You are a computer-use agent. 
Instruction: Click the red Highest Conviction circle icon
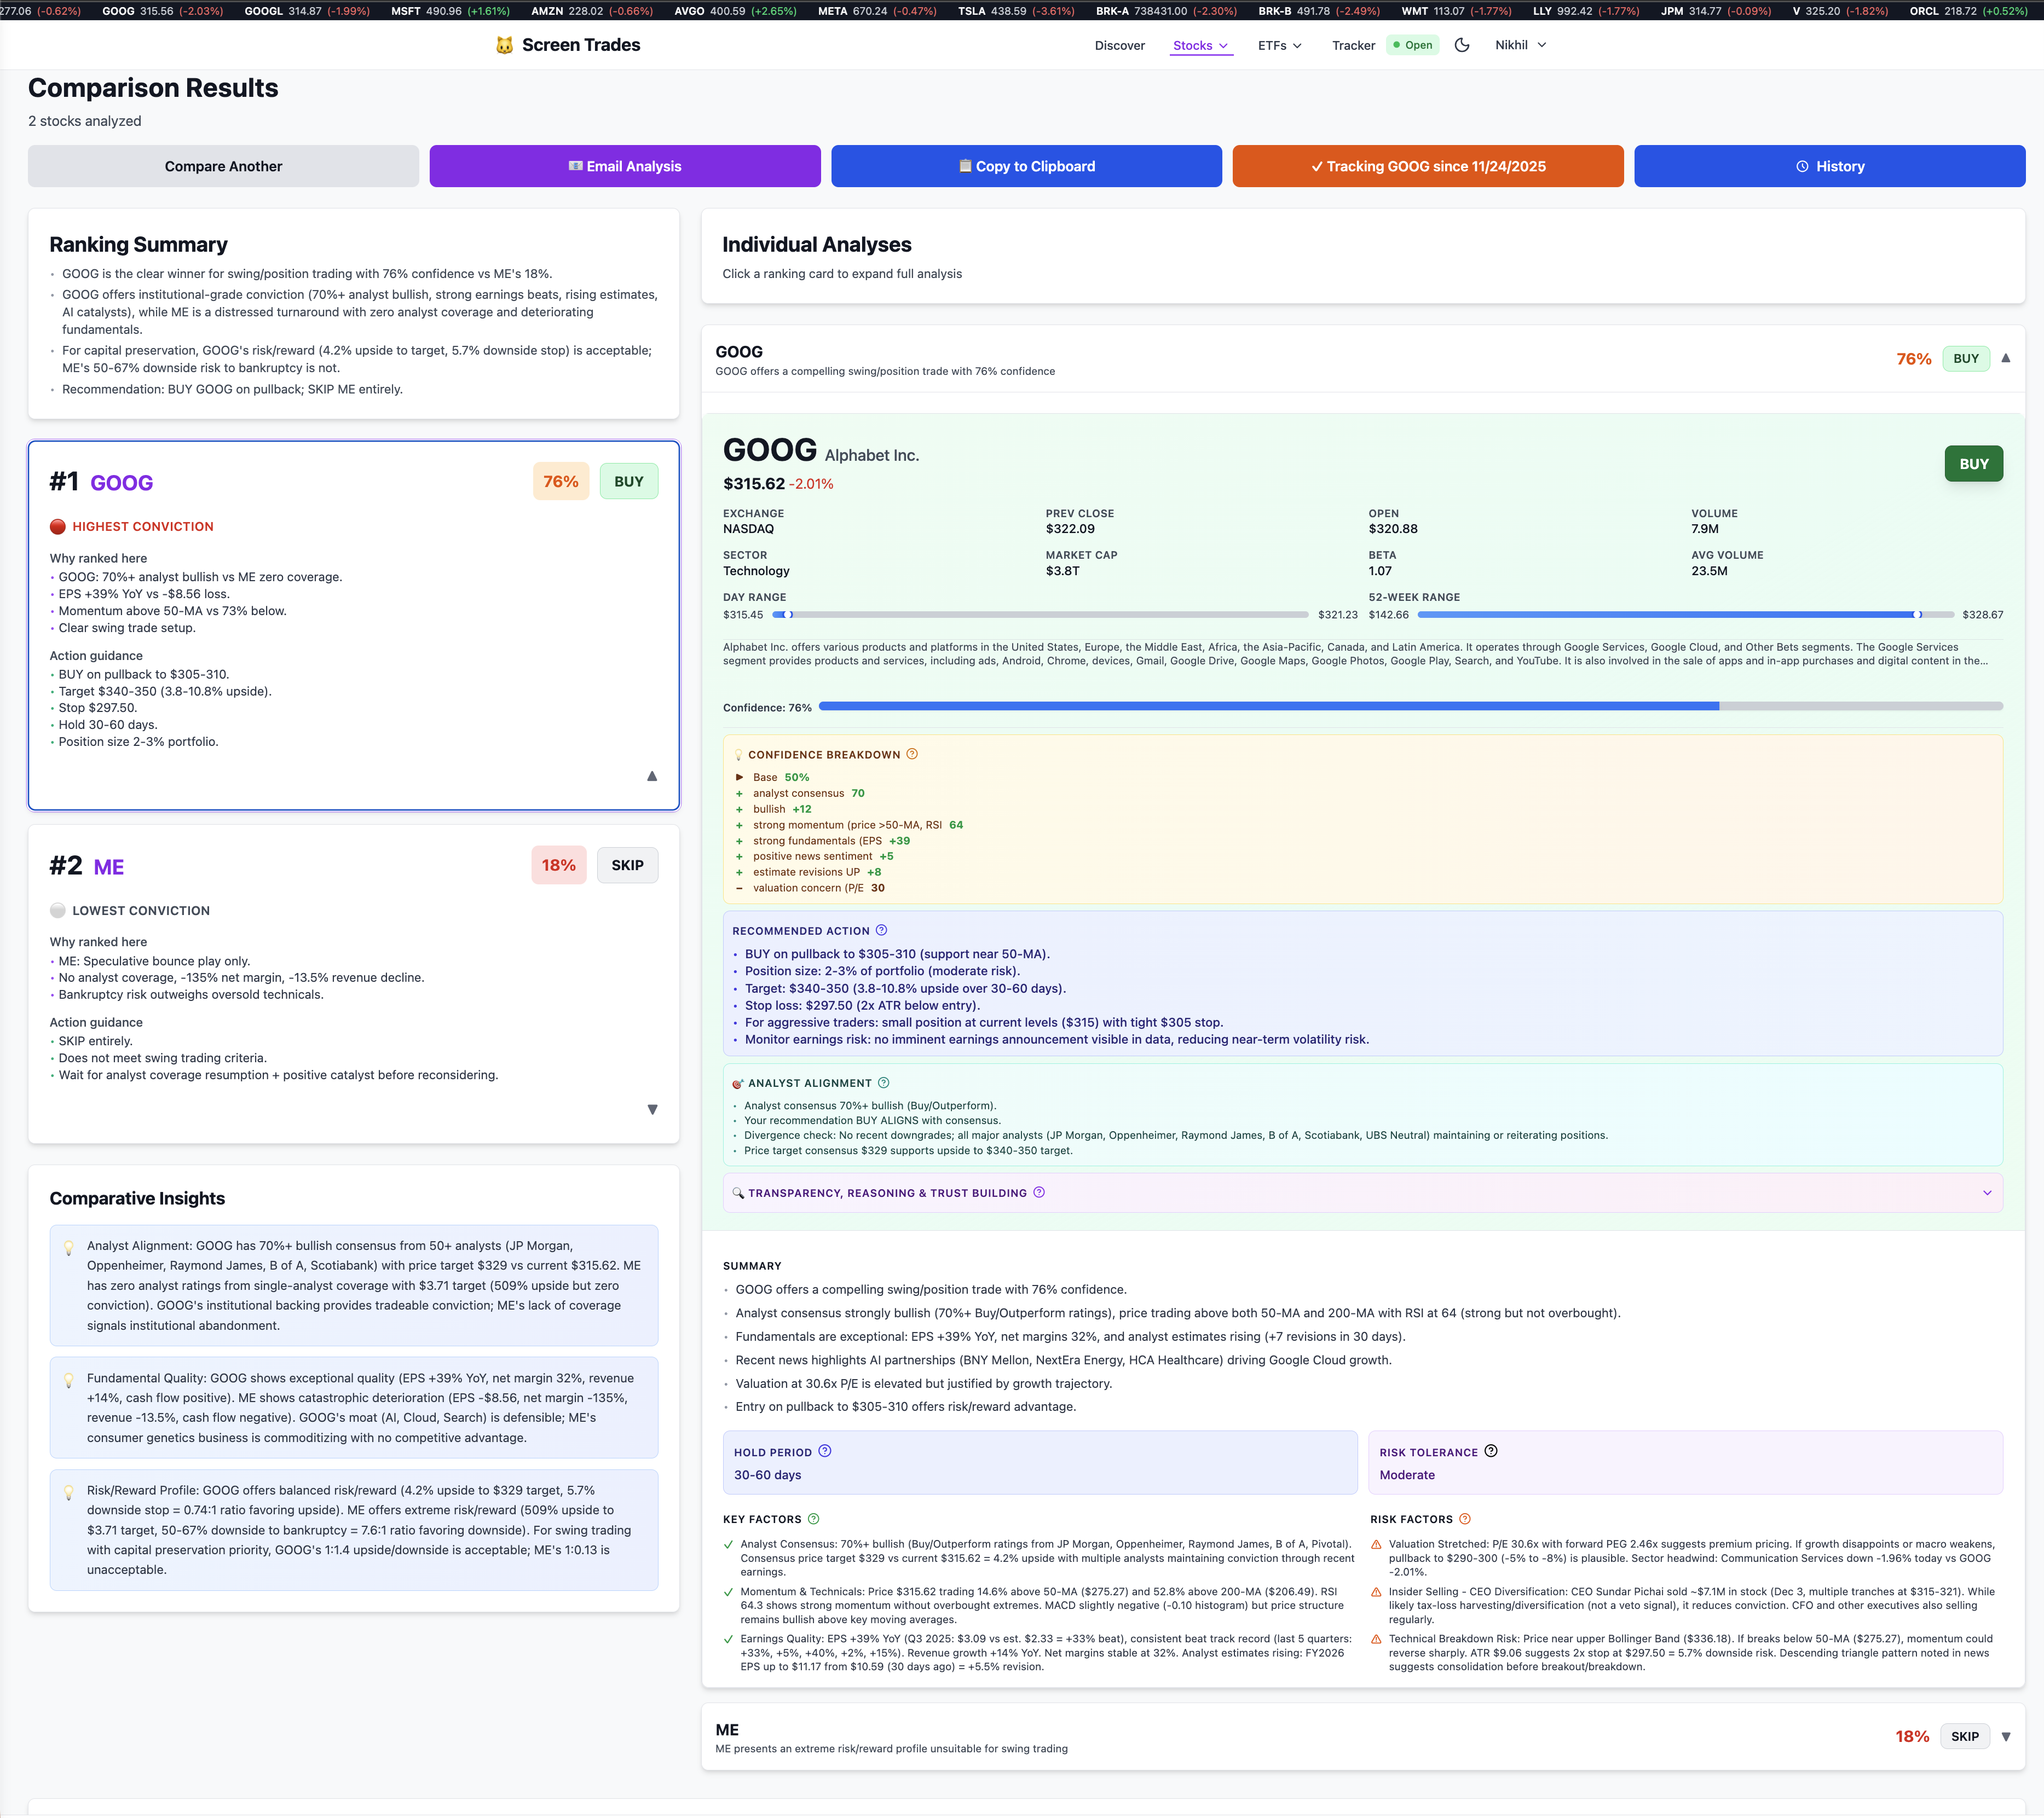tap(58, 527)
